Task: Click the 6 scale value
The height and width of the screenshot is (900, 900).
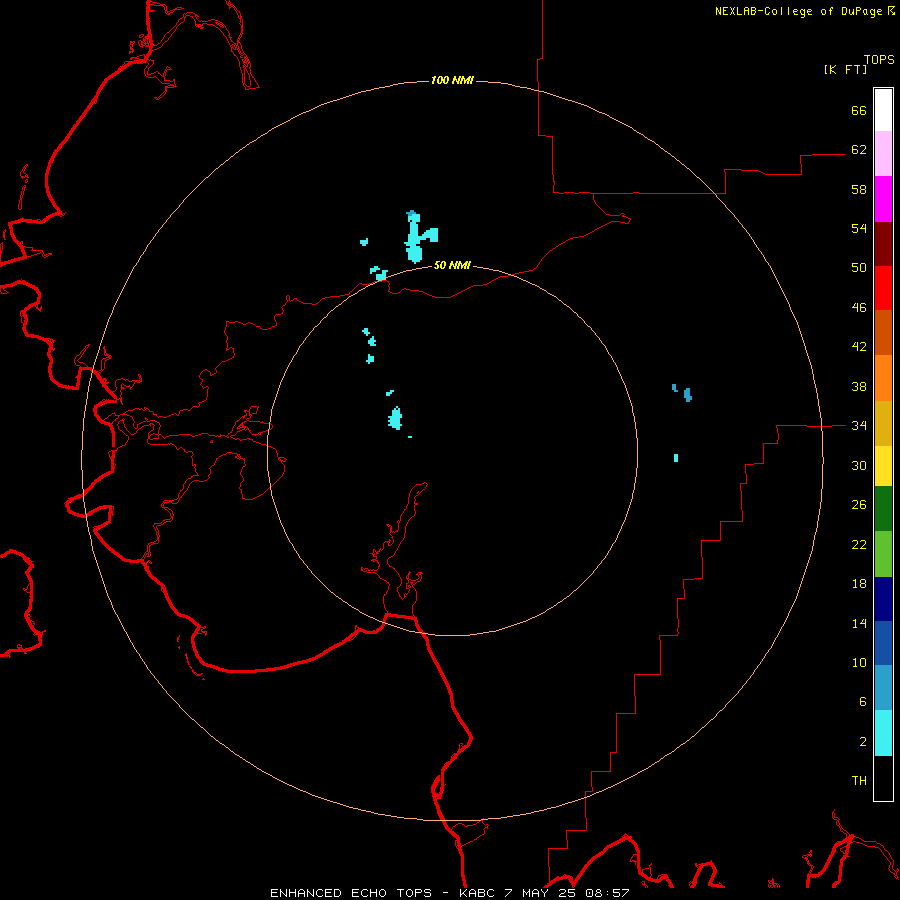Action: (863, 701)
